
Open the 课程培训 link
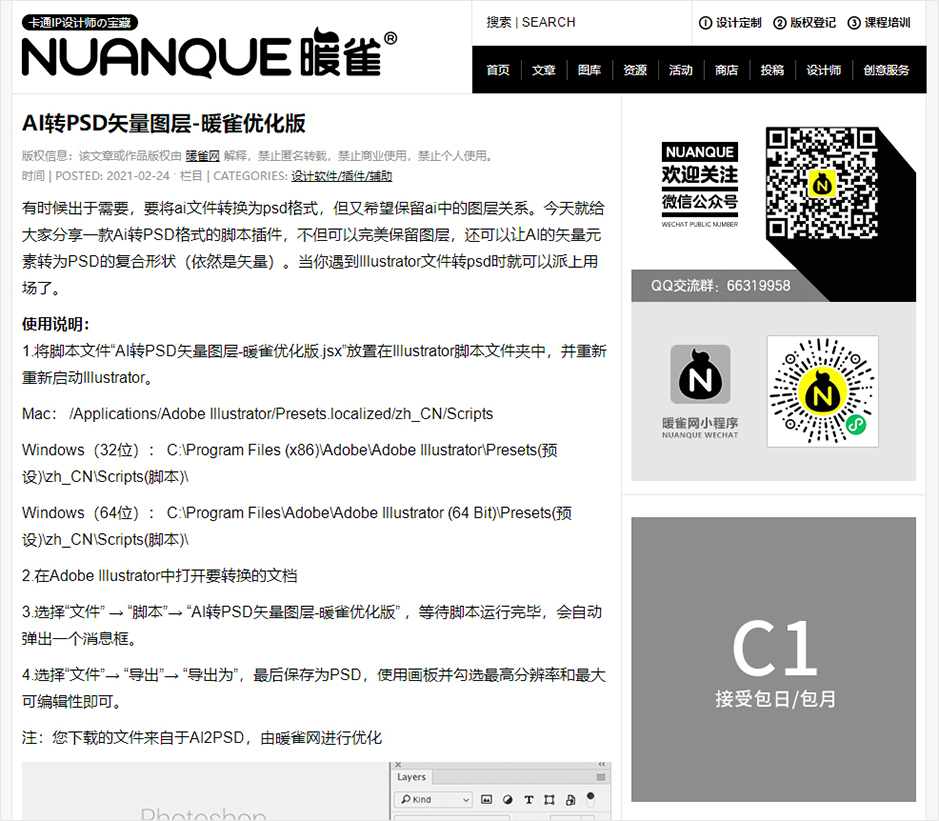[879, 23]
